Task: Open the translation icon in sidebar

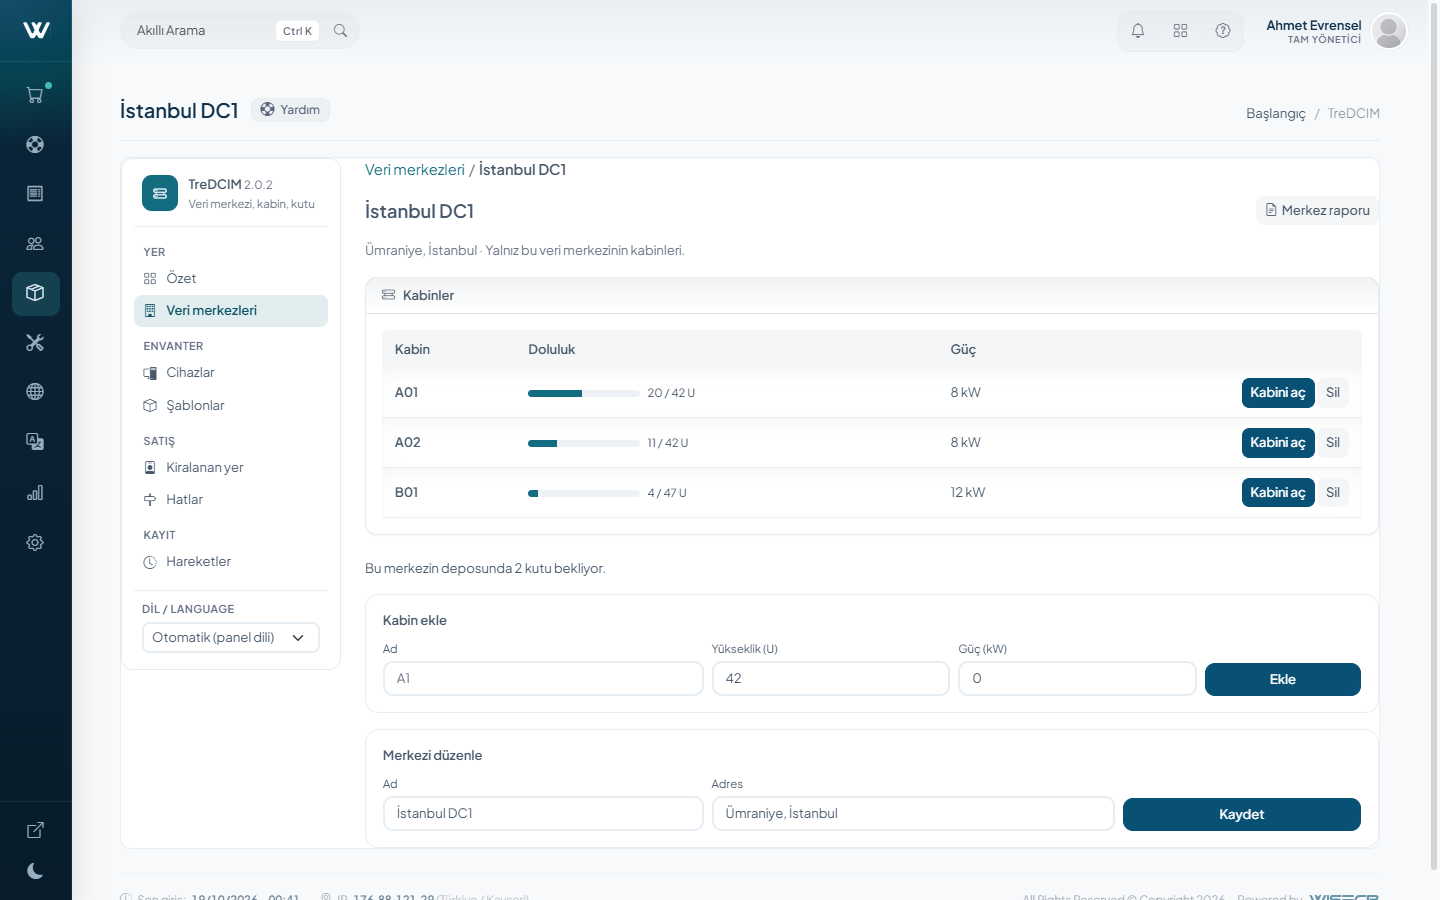Action: click(x=35, y=442)
